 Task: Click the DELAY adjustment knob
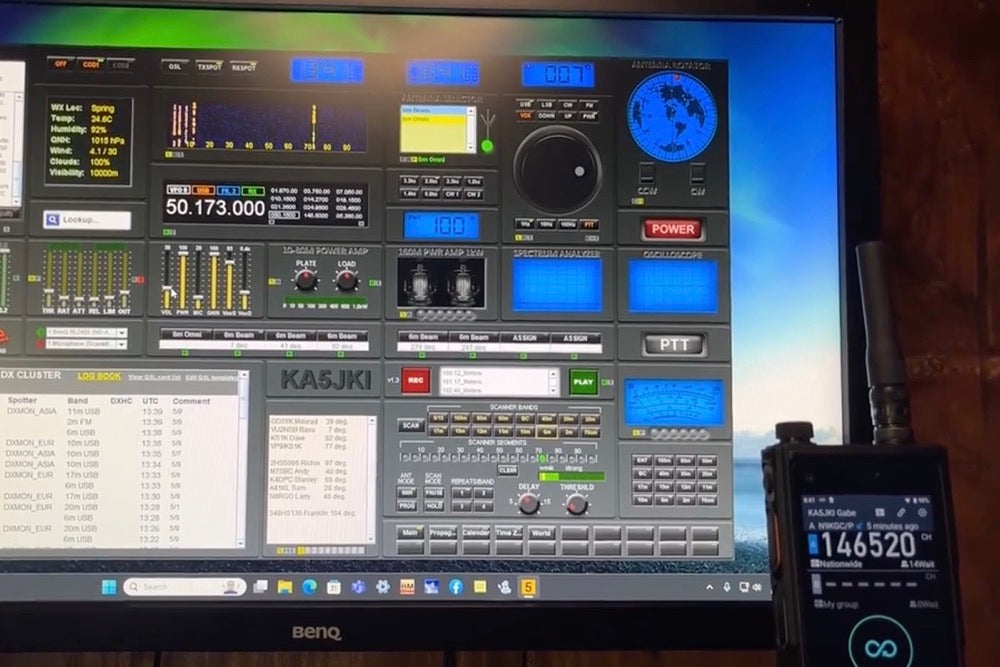[x=528, y=503]
